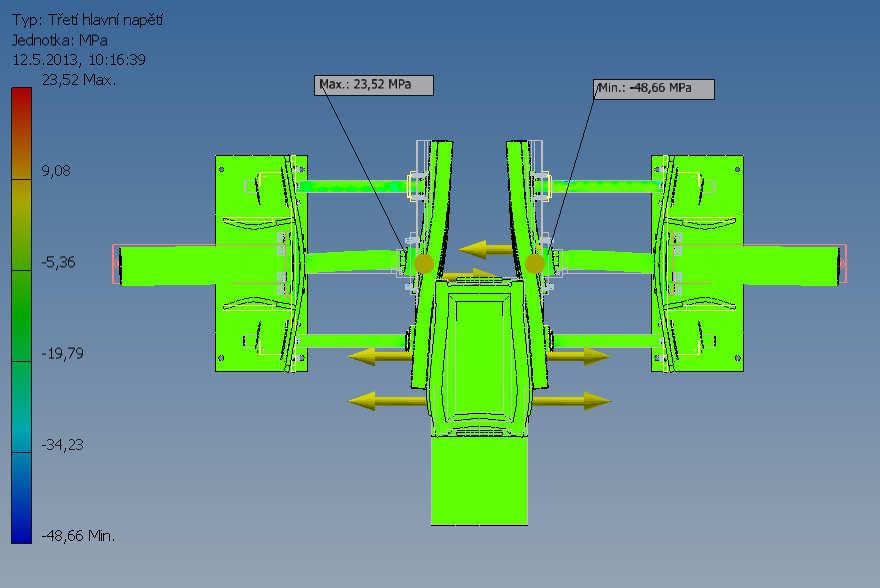Screen dimensions: 880x588
Task: Click the 'Min.: -48,66 MPa' probe label
Action: click(654, 89)
